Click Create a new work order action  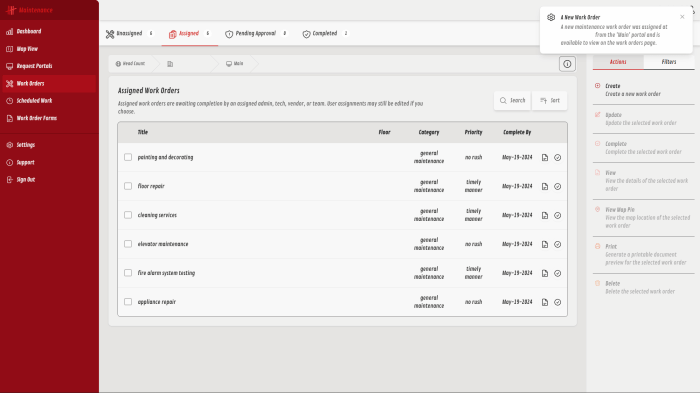click(x=643, y=90)
